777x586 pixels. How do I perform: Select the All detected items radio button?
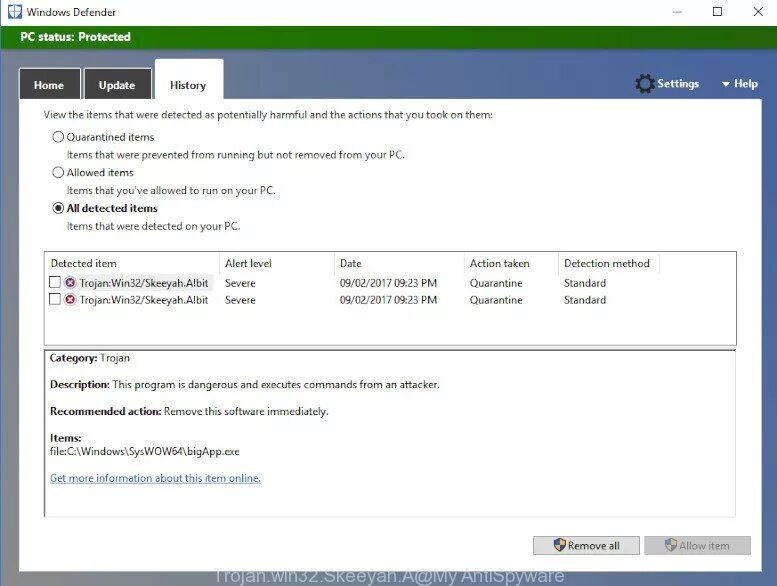(x=58, y=208)
